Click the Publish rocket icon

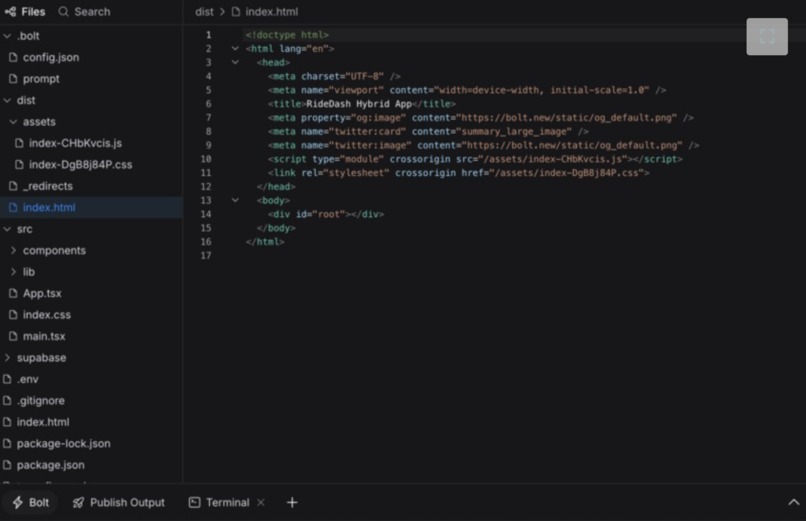(78, 503)
